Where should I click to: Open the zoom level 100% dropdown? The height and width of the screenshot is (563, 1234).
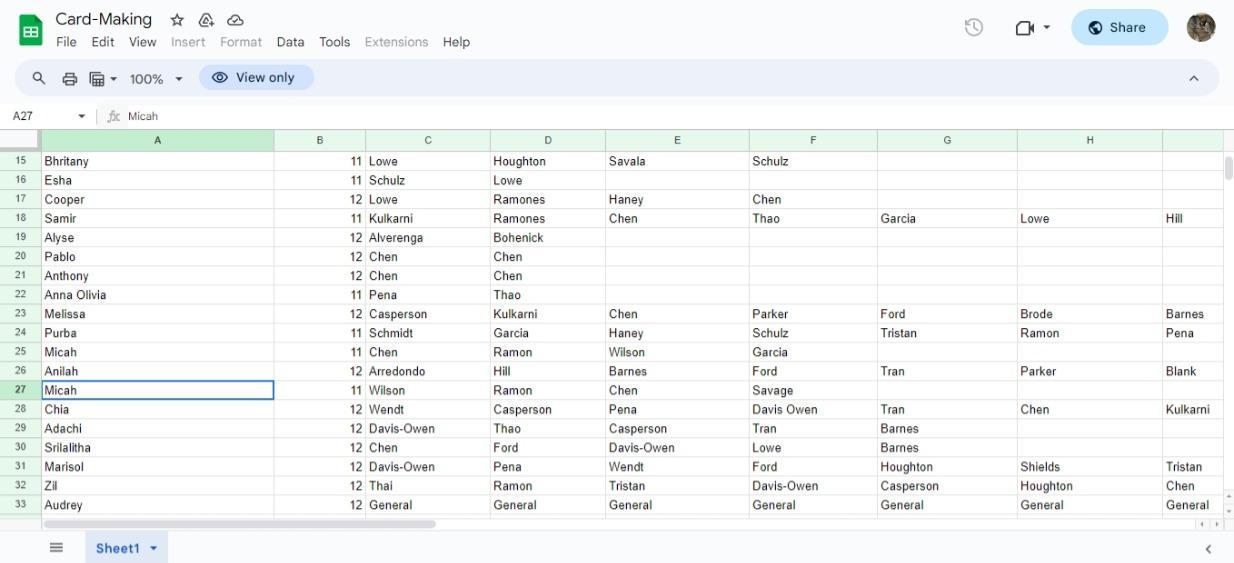(x=156, y=78)
